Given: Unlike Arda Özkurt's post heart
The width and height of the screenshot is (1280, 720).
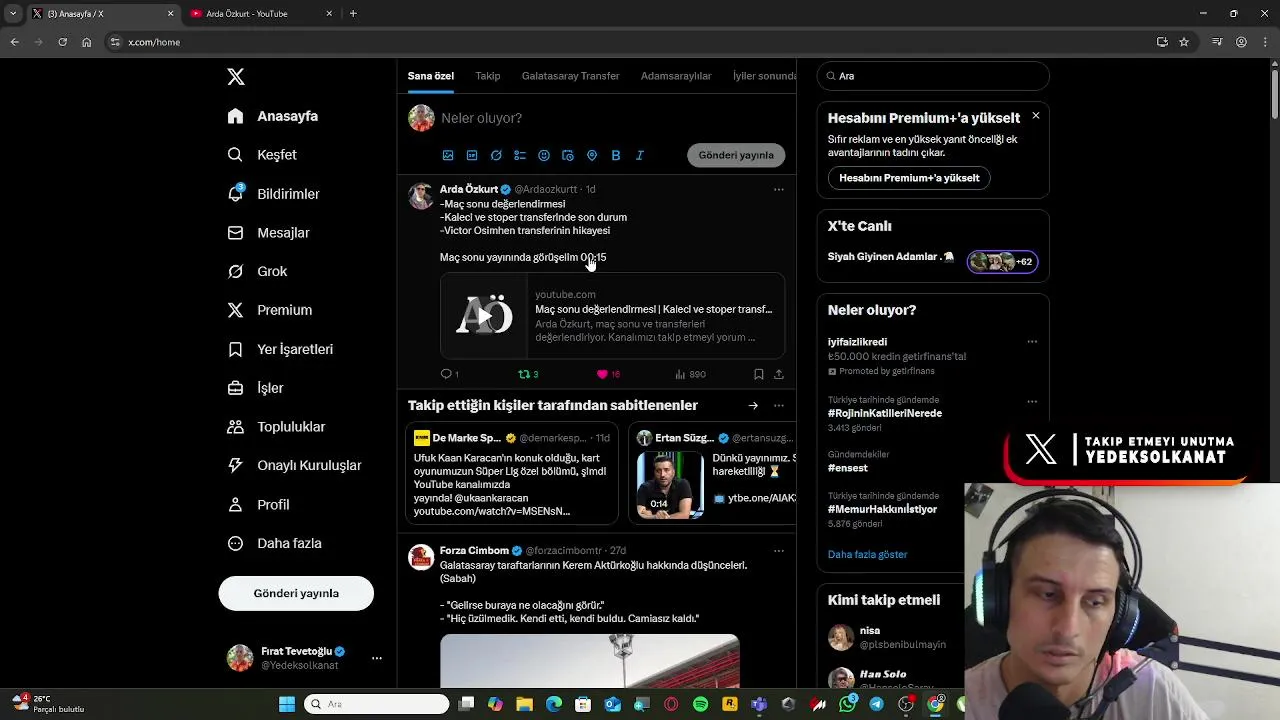Looking at the screenshot, I should (x=608, y=374).
